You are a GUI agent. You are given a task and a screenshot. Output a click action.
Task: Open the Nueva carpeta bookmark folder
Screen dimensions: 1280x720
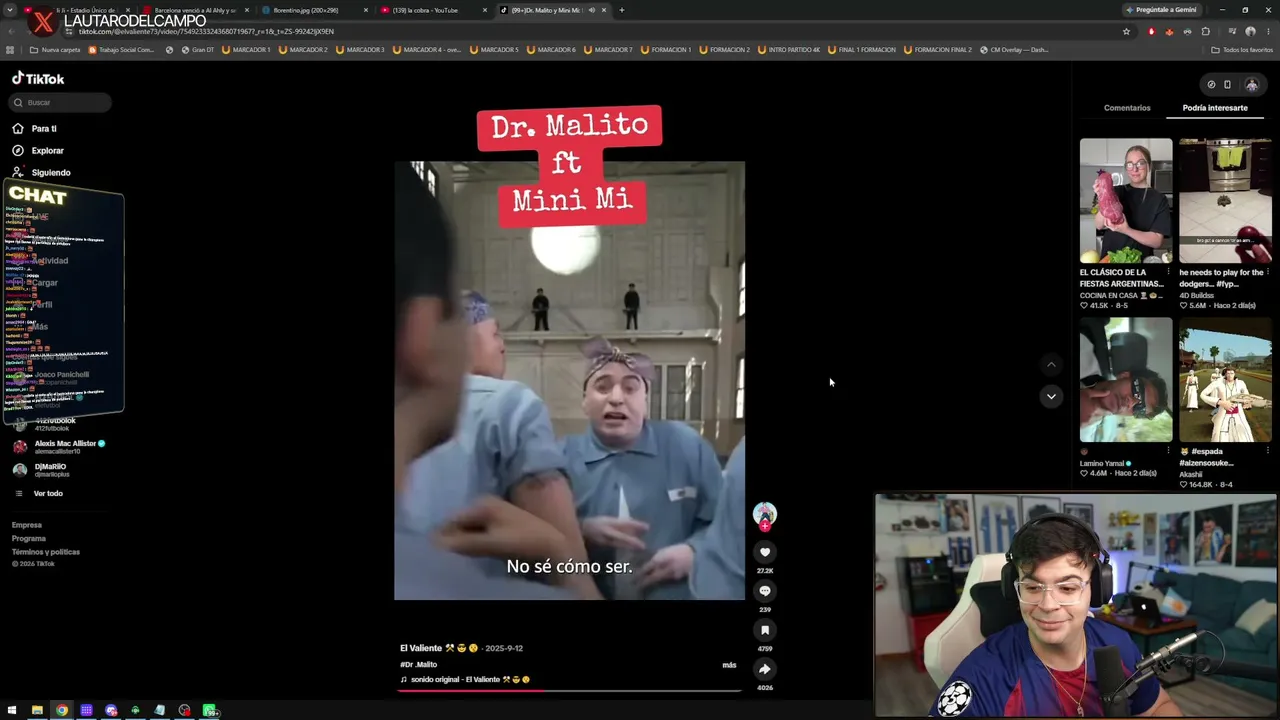click(x=55, y=50)
